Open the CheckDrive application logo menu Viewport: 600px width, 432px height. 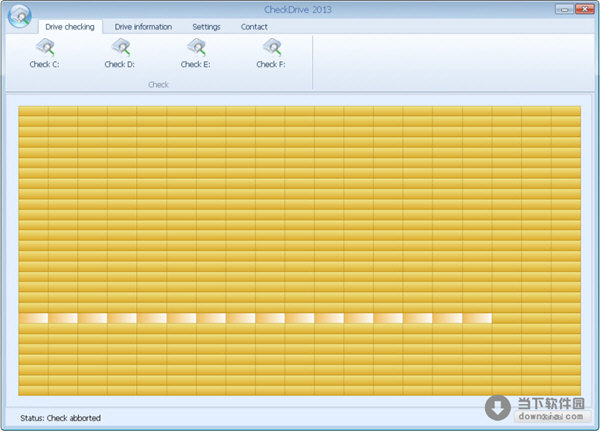[x=20, y=16]
